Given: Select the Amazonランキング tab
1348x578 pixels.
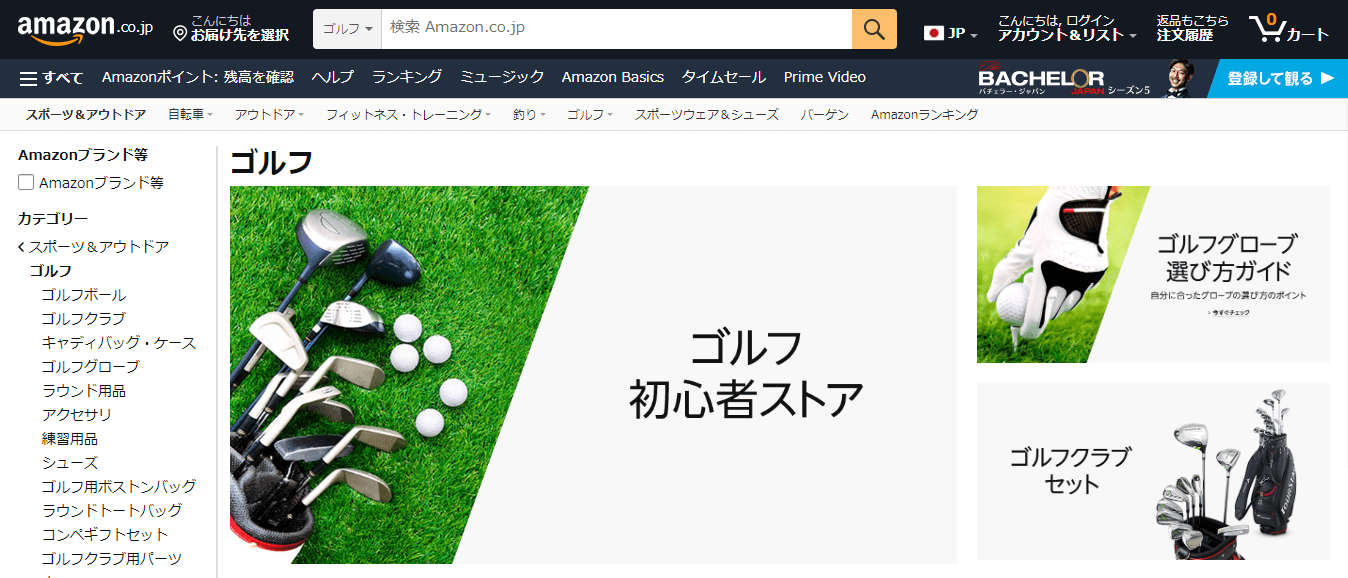Looking at the screenshot, I should (924, 115).
